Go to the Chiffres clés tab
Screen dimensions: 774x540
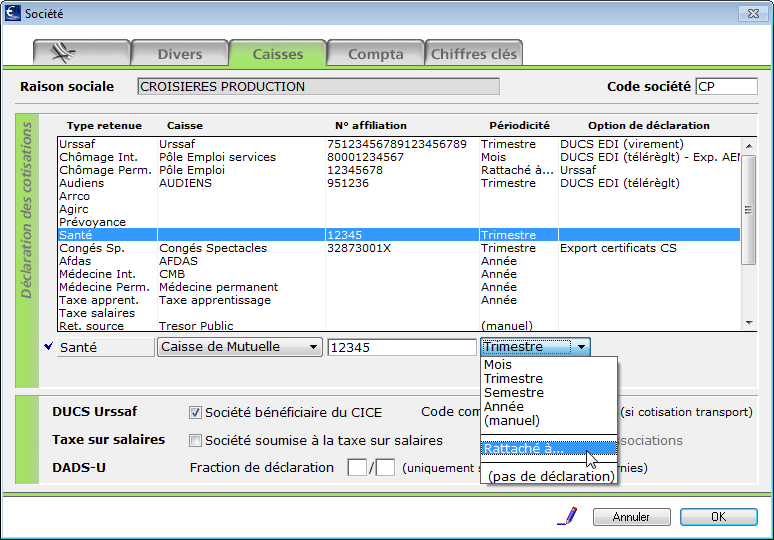point(473,53)
